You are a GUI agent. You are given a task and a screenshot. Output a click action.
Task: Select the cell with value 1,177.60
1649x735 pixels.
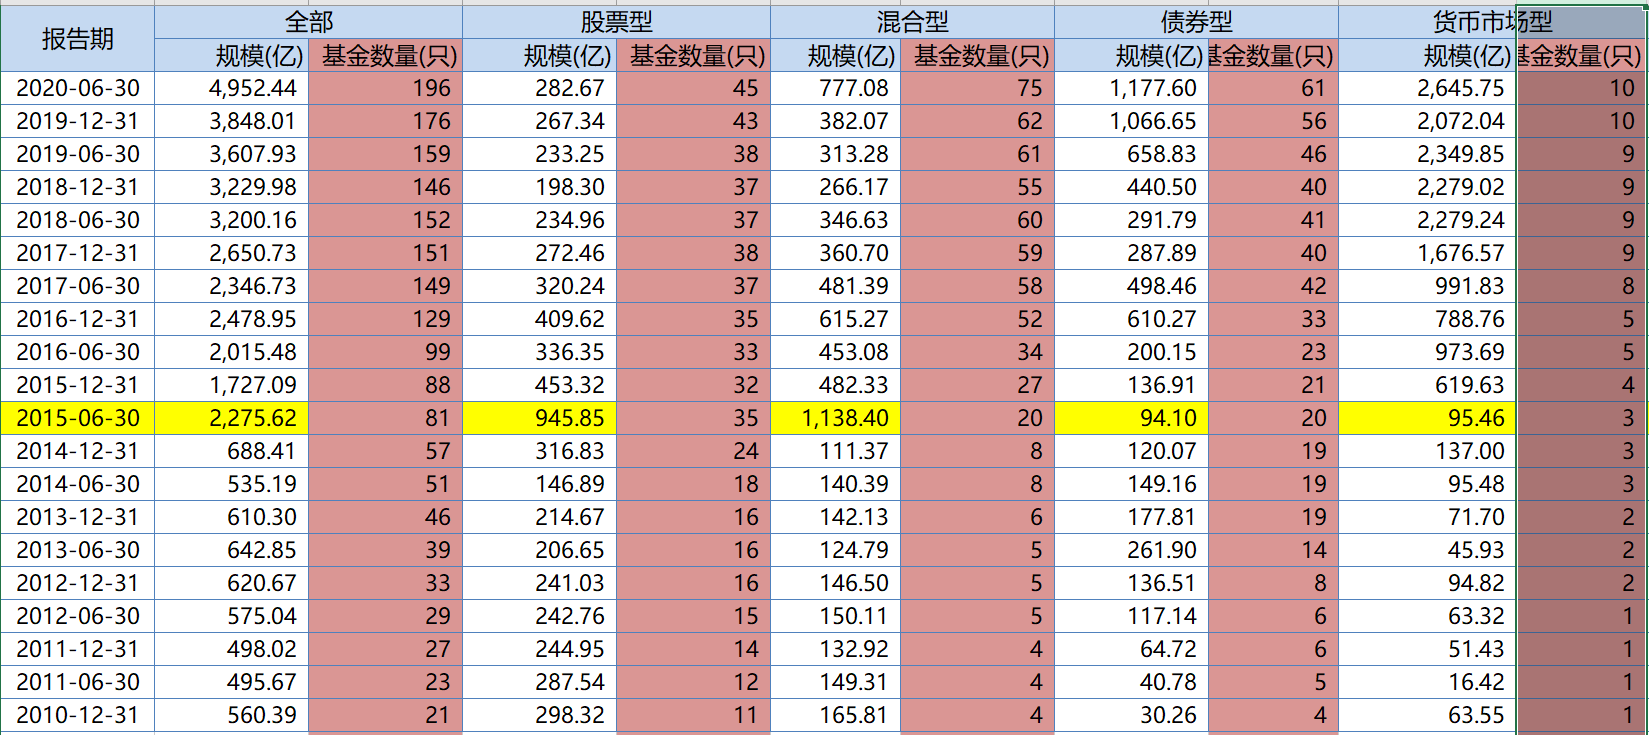click(1132, 88)
